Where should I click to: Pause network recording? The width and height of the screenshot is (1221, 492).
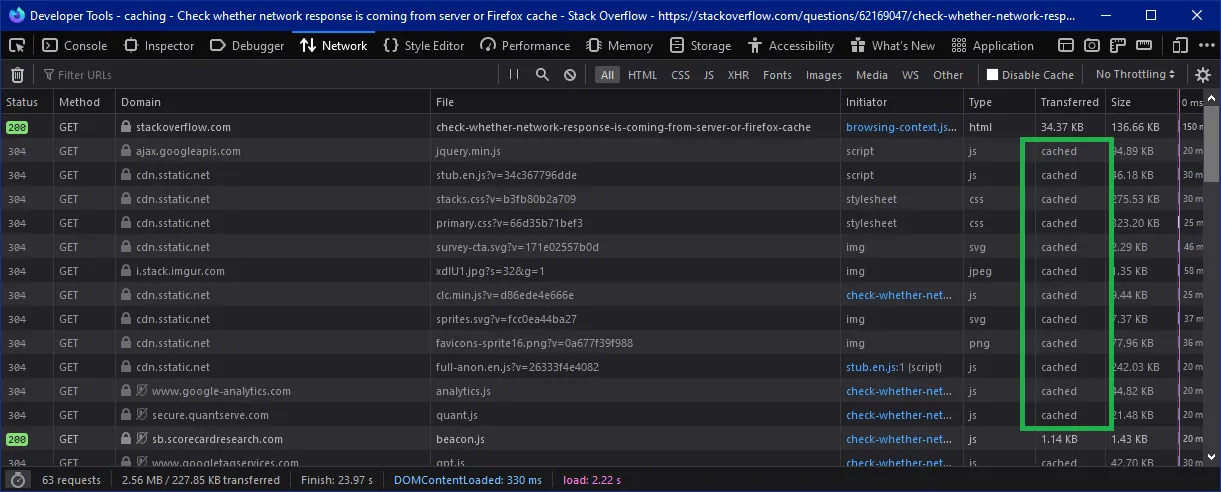[x=514, y=75]
